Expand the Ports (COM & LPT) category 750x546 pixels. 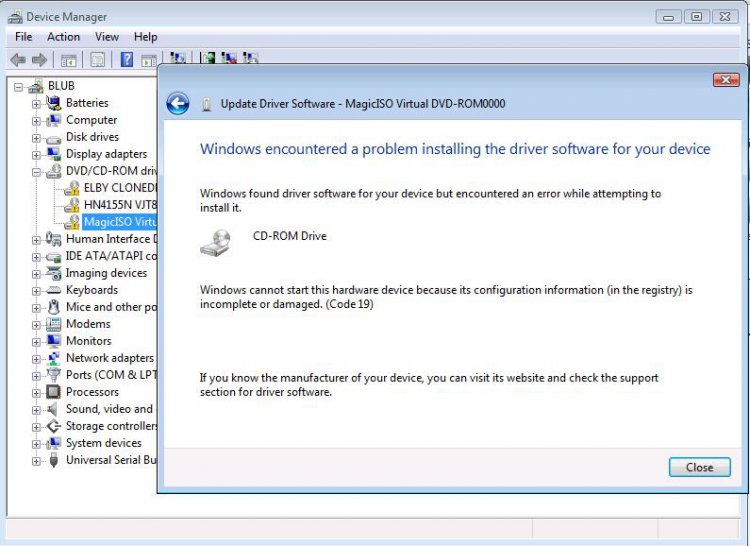[x=36, y=376]
